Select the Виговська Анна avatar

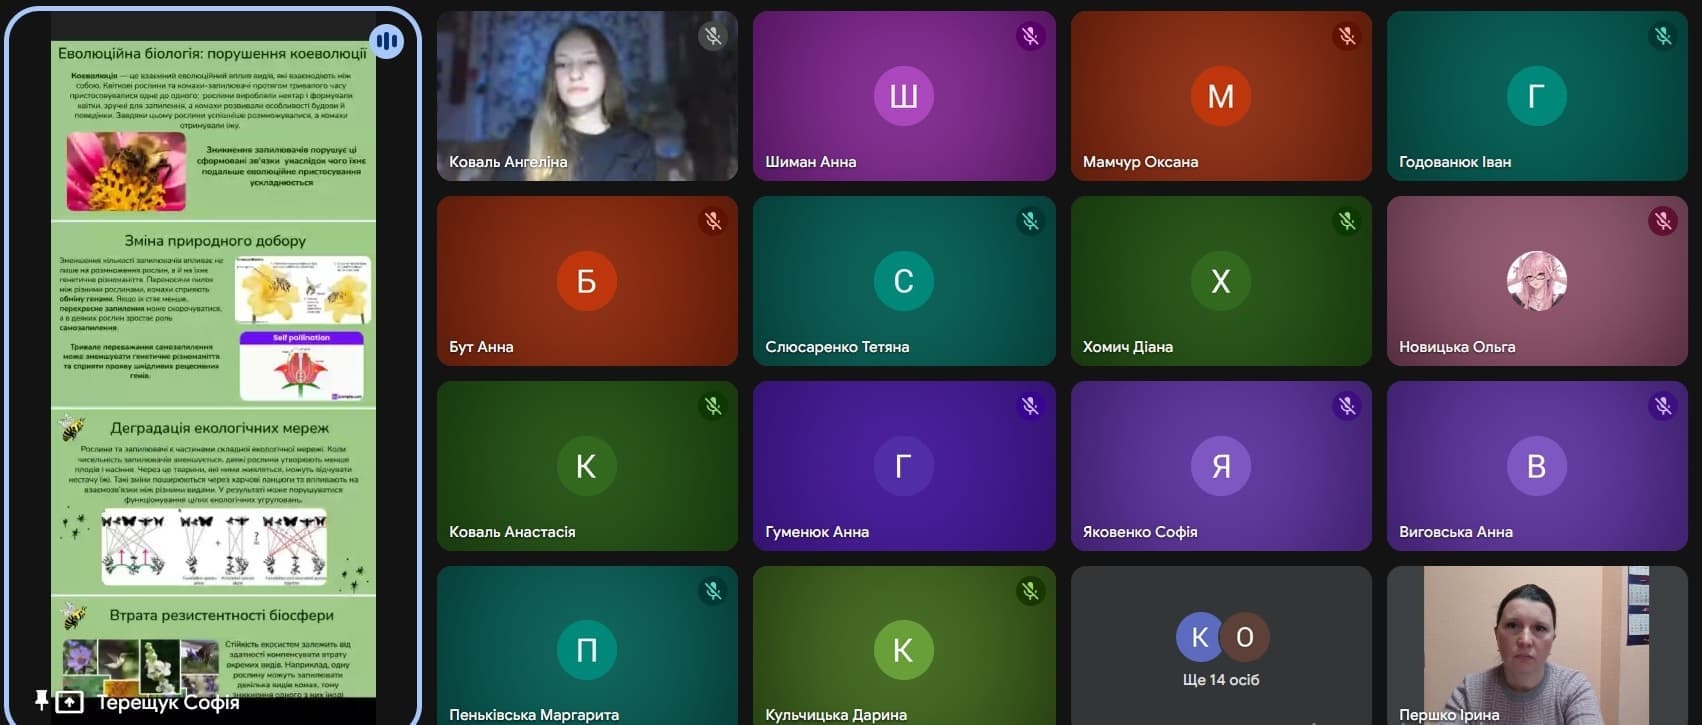point(1537,466)
